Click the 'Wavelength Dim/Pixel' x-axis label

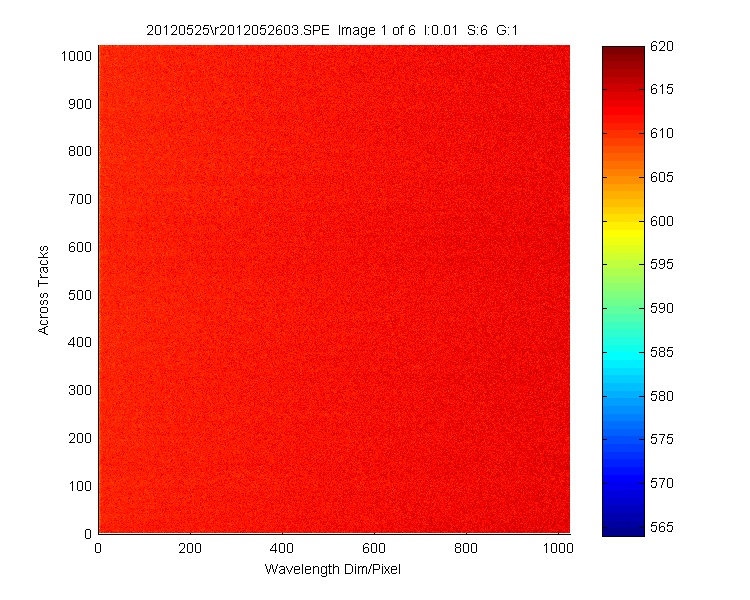click(332, 569)
